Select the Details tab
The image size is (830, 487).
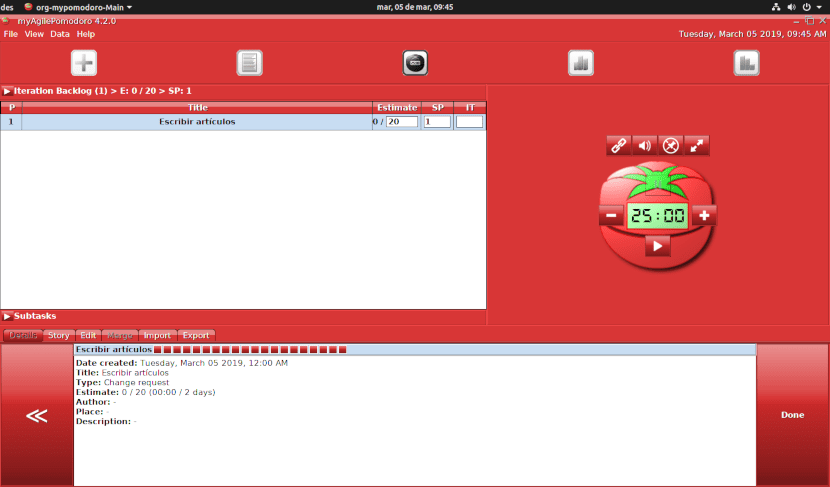[x=23, y=335]
